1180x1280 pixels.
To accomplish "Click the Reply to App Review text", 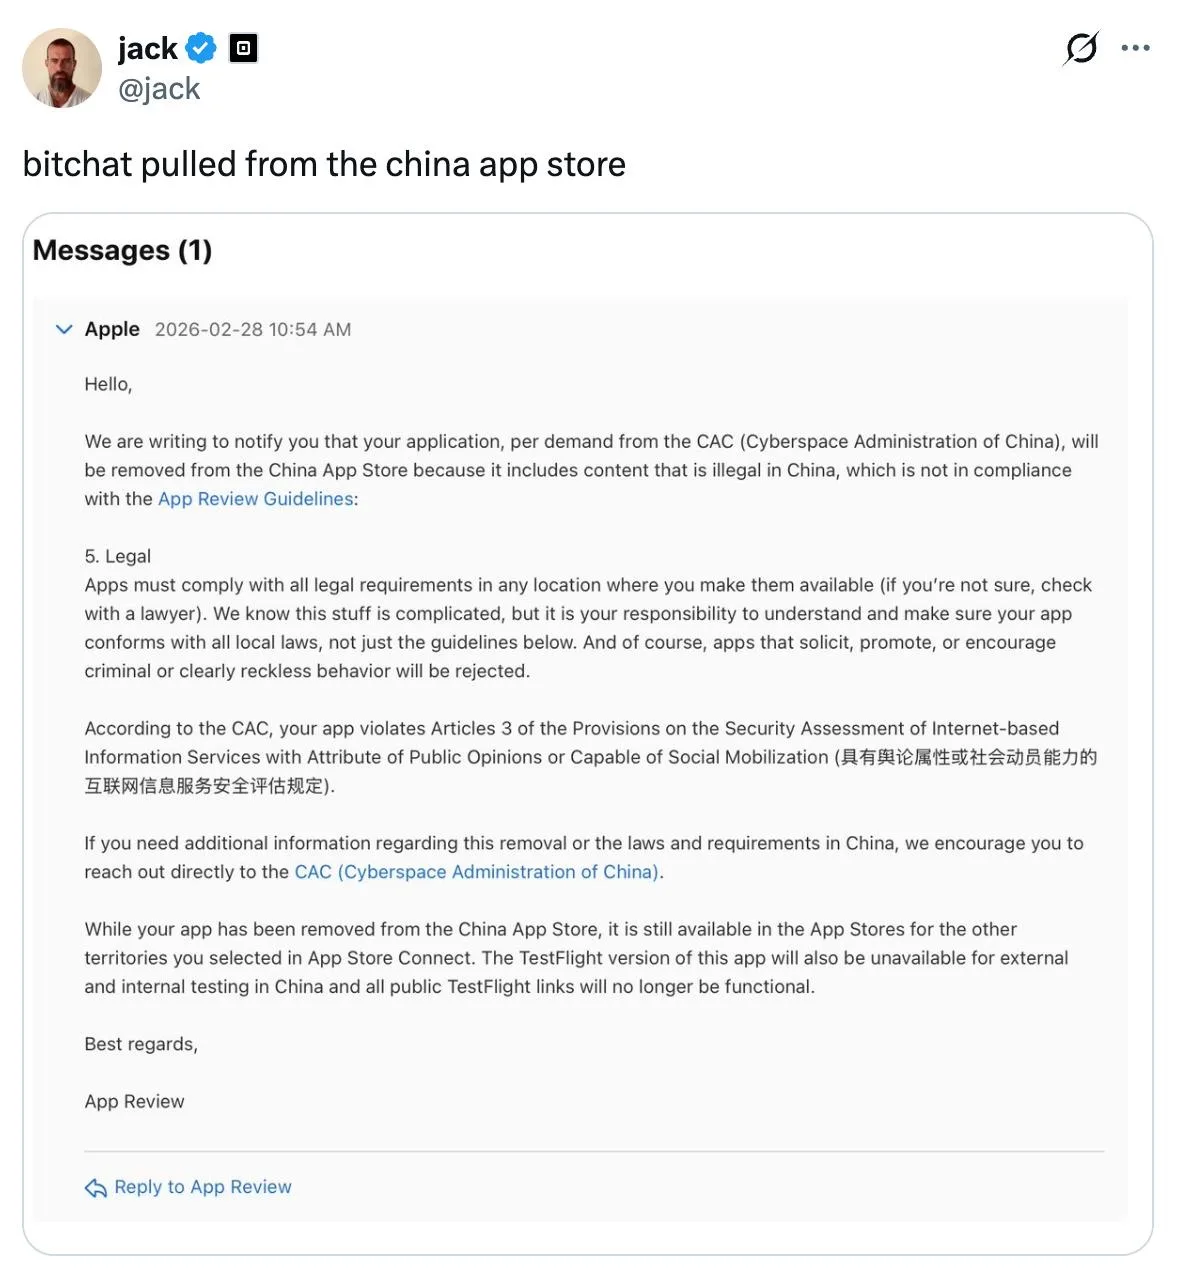I will (203, 1187).
